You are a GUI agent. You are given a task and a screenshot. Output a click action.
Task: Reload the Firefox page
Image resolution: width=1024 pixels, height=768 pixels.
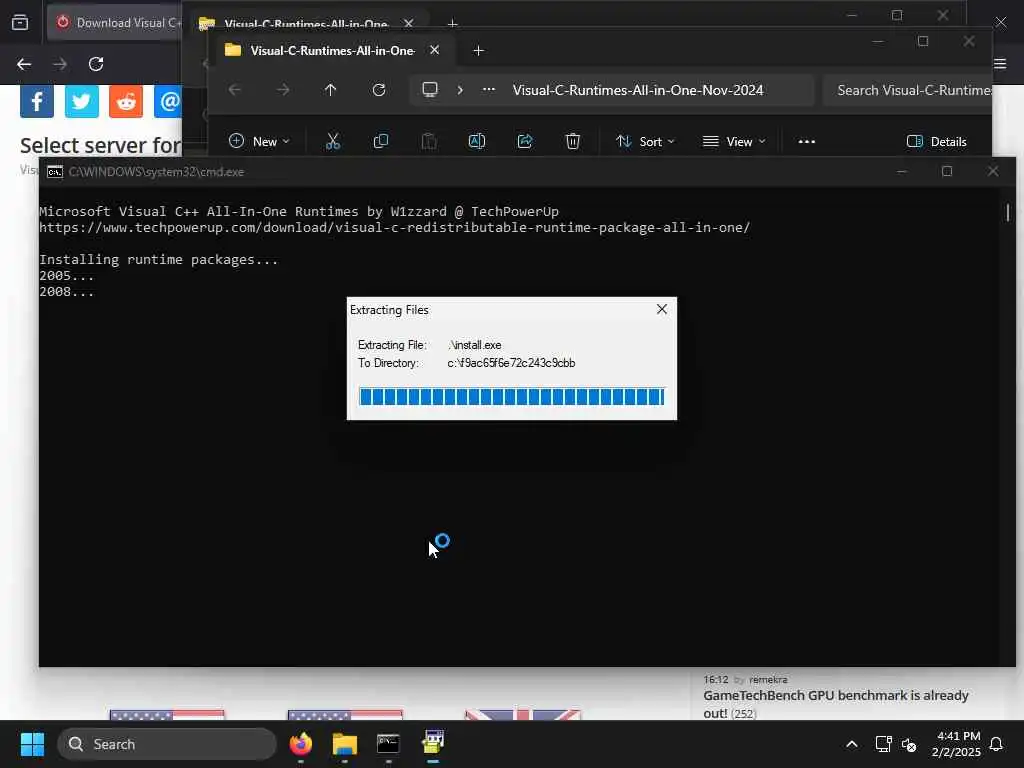coord(96,64)
